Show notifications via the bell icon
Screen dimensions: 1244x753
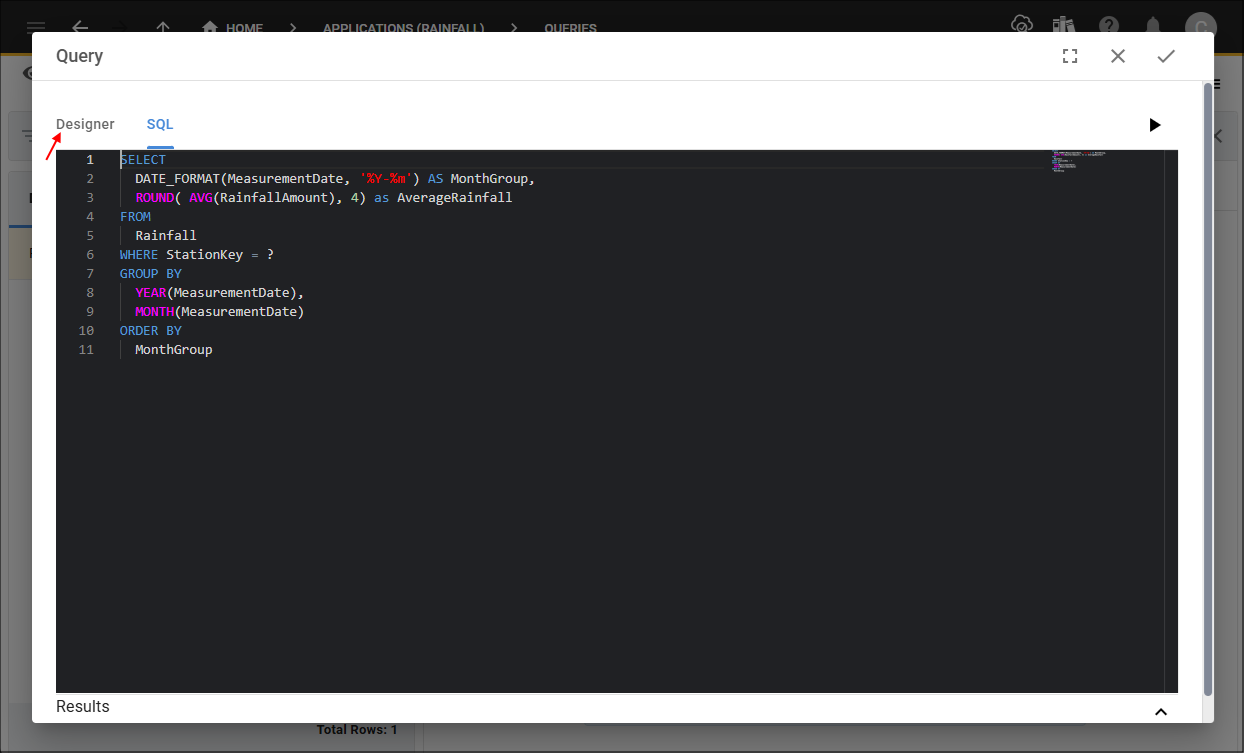pos(1153,26)
